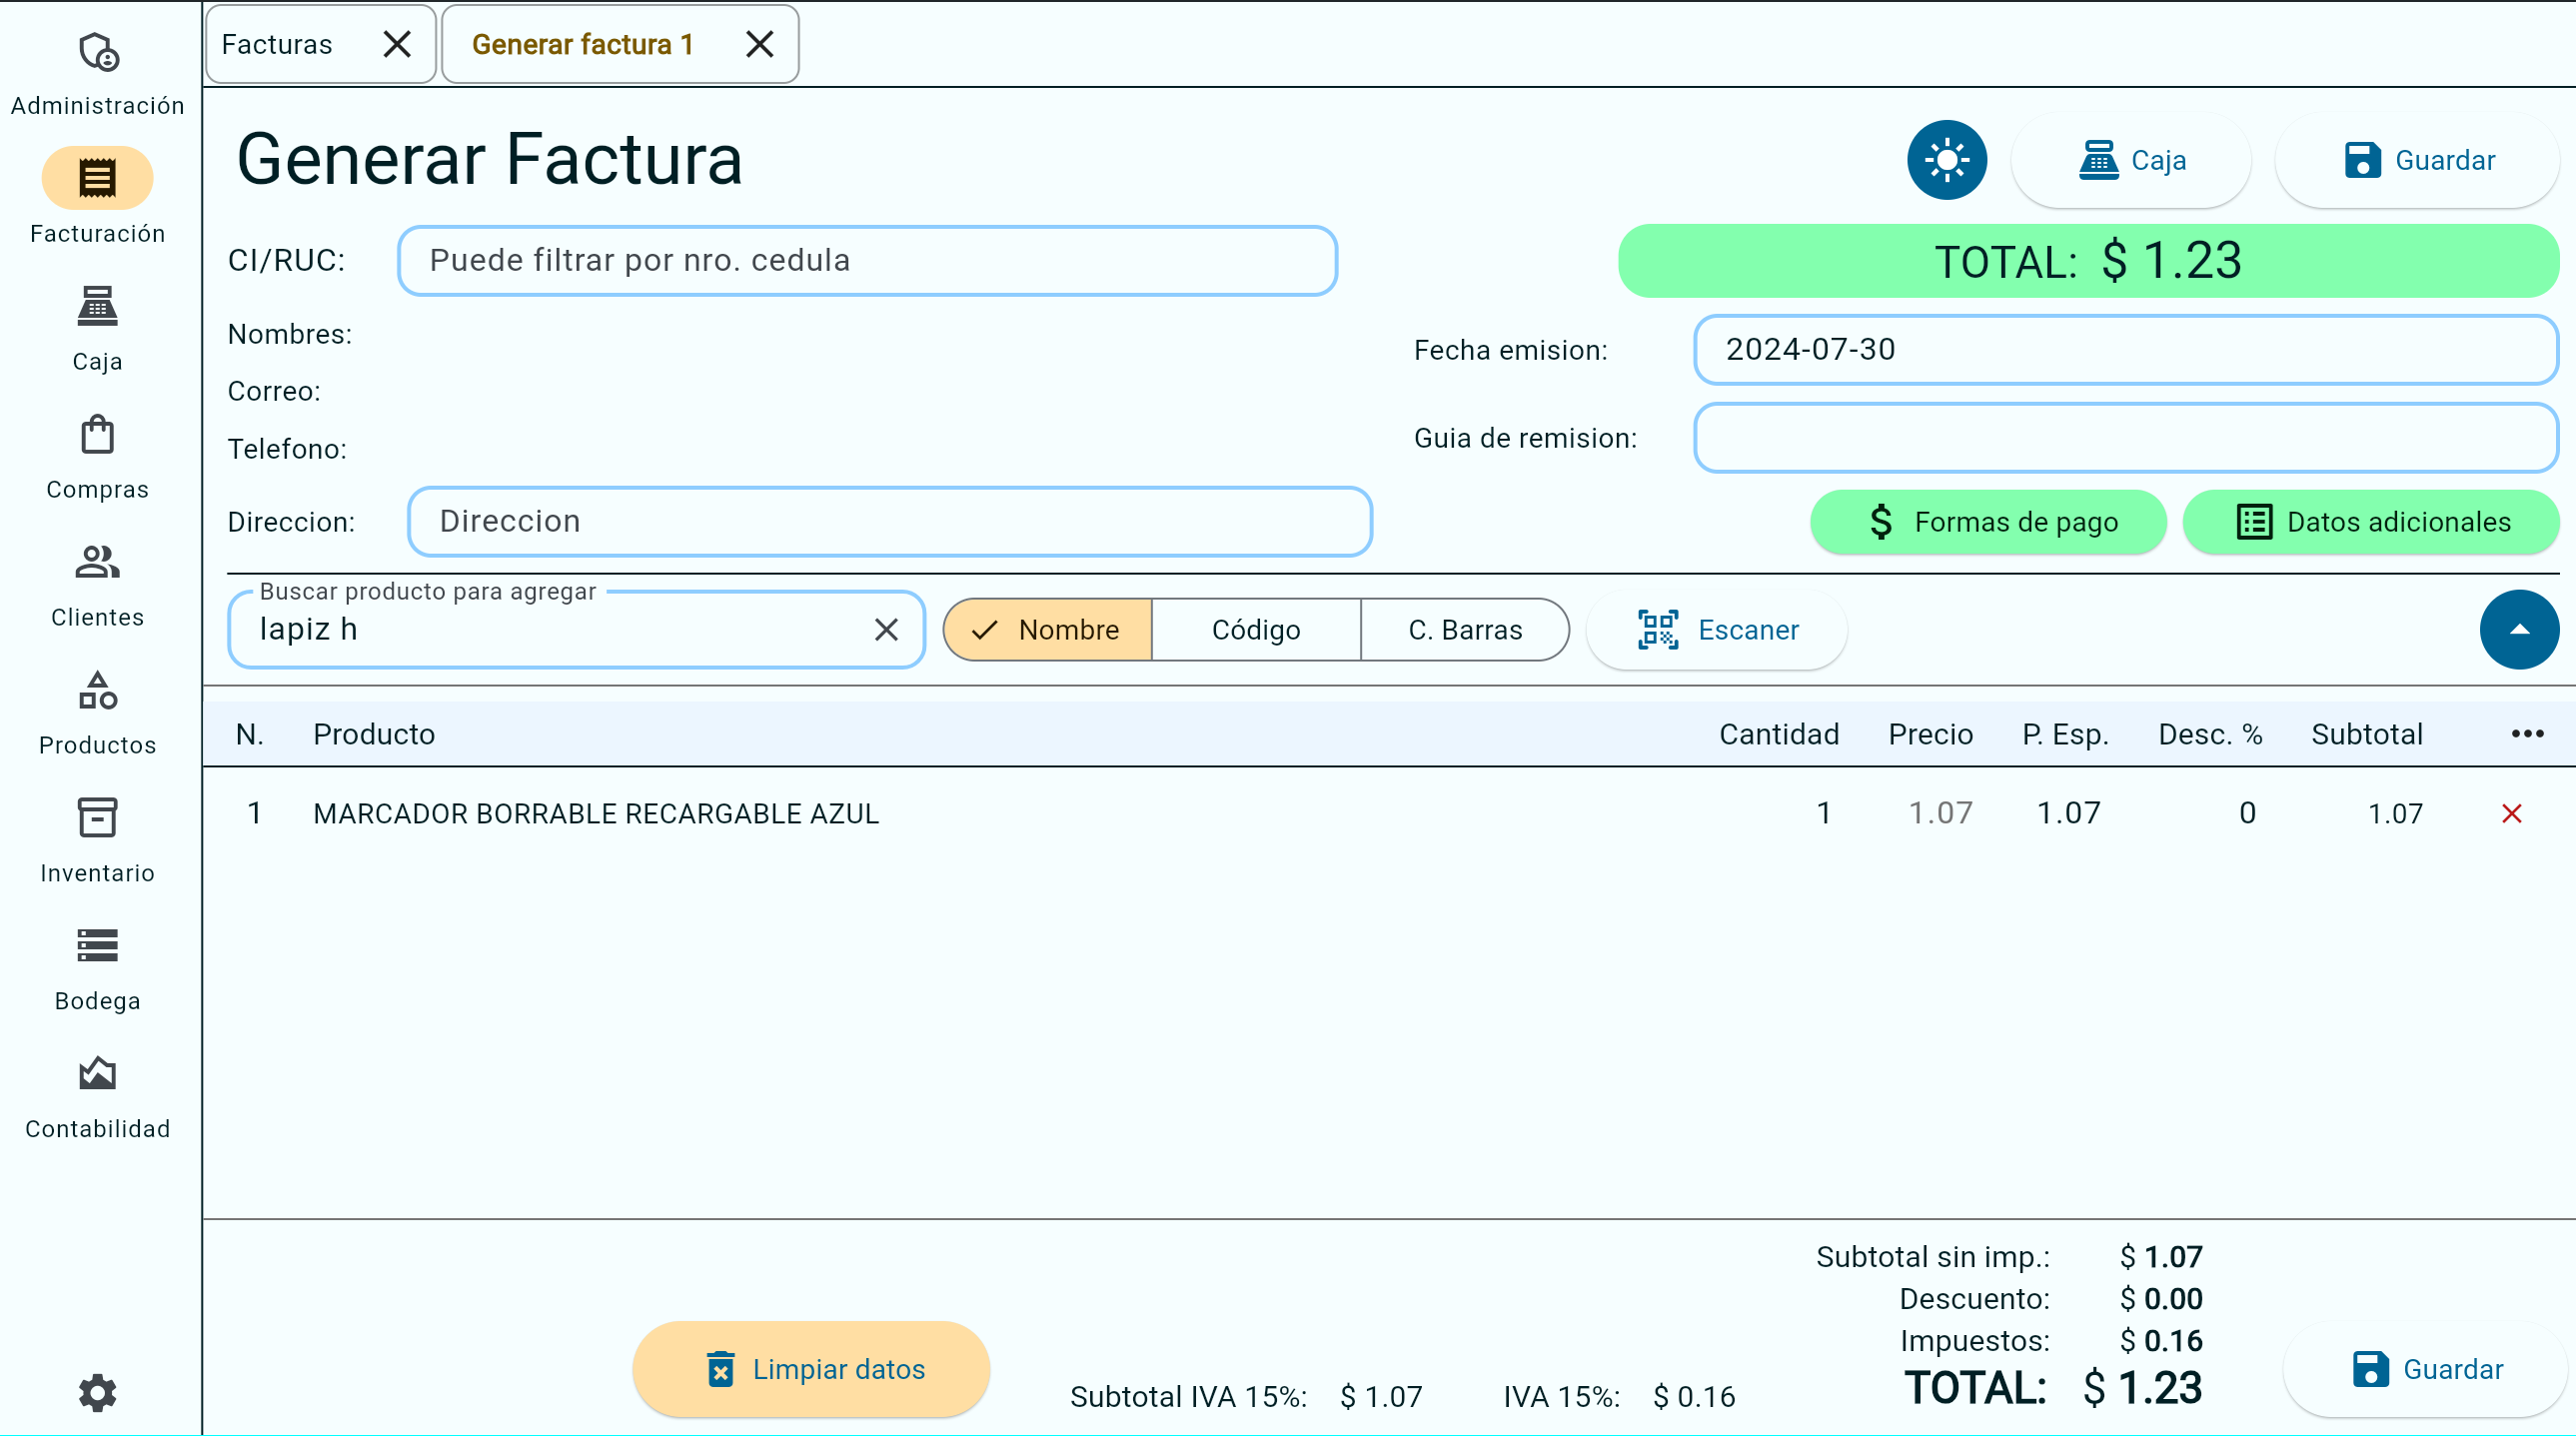
Task: Go to the Compras shopping bag icon
Action: 98,437
